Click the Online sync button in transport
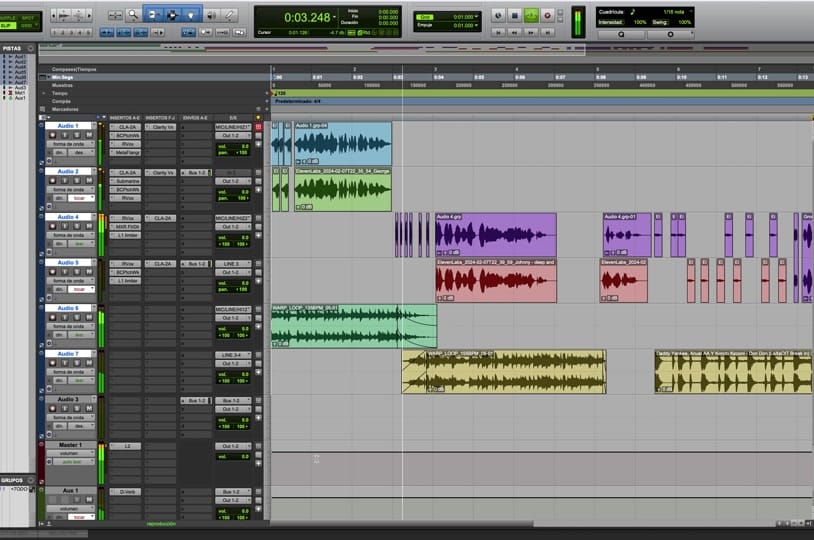The image size is (814, 540). pos(498,16)
